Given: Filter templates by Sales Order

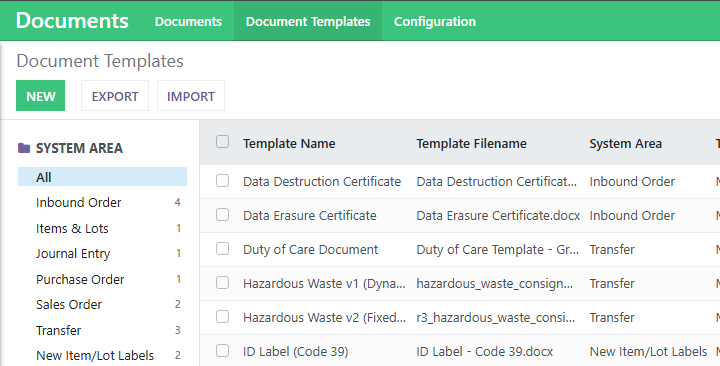Looking at the screenshot, I should (102, 304).
